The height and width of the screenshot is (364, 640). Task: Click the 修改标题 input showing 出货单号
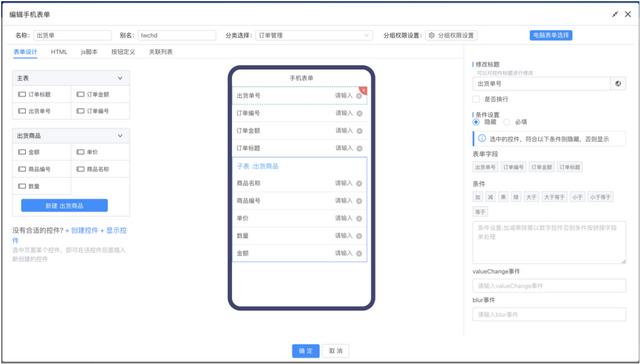click(541, 84)
